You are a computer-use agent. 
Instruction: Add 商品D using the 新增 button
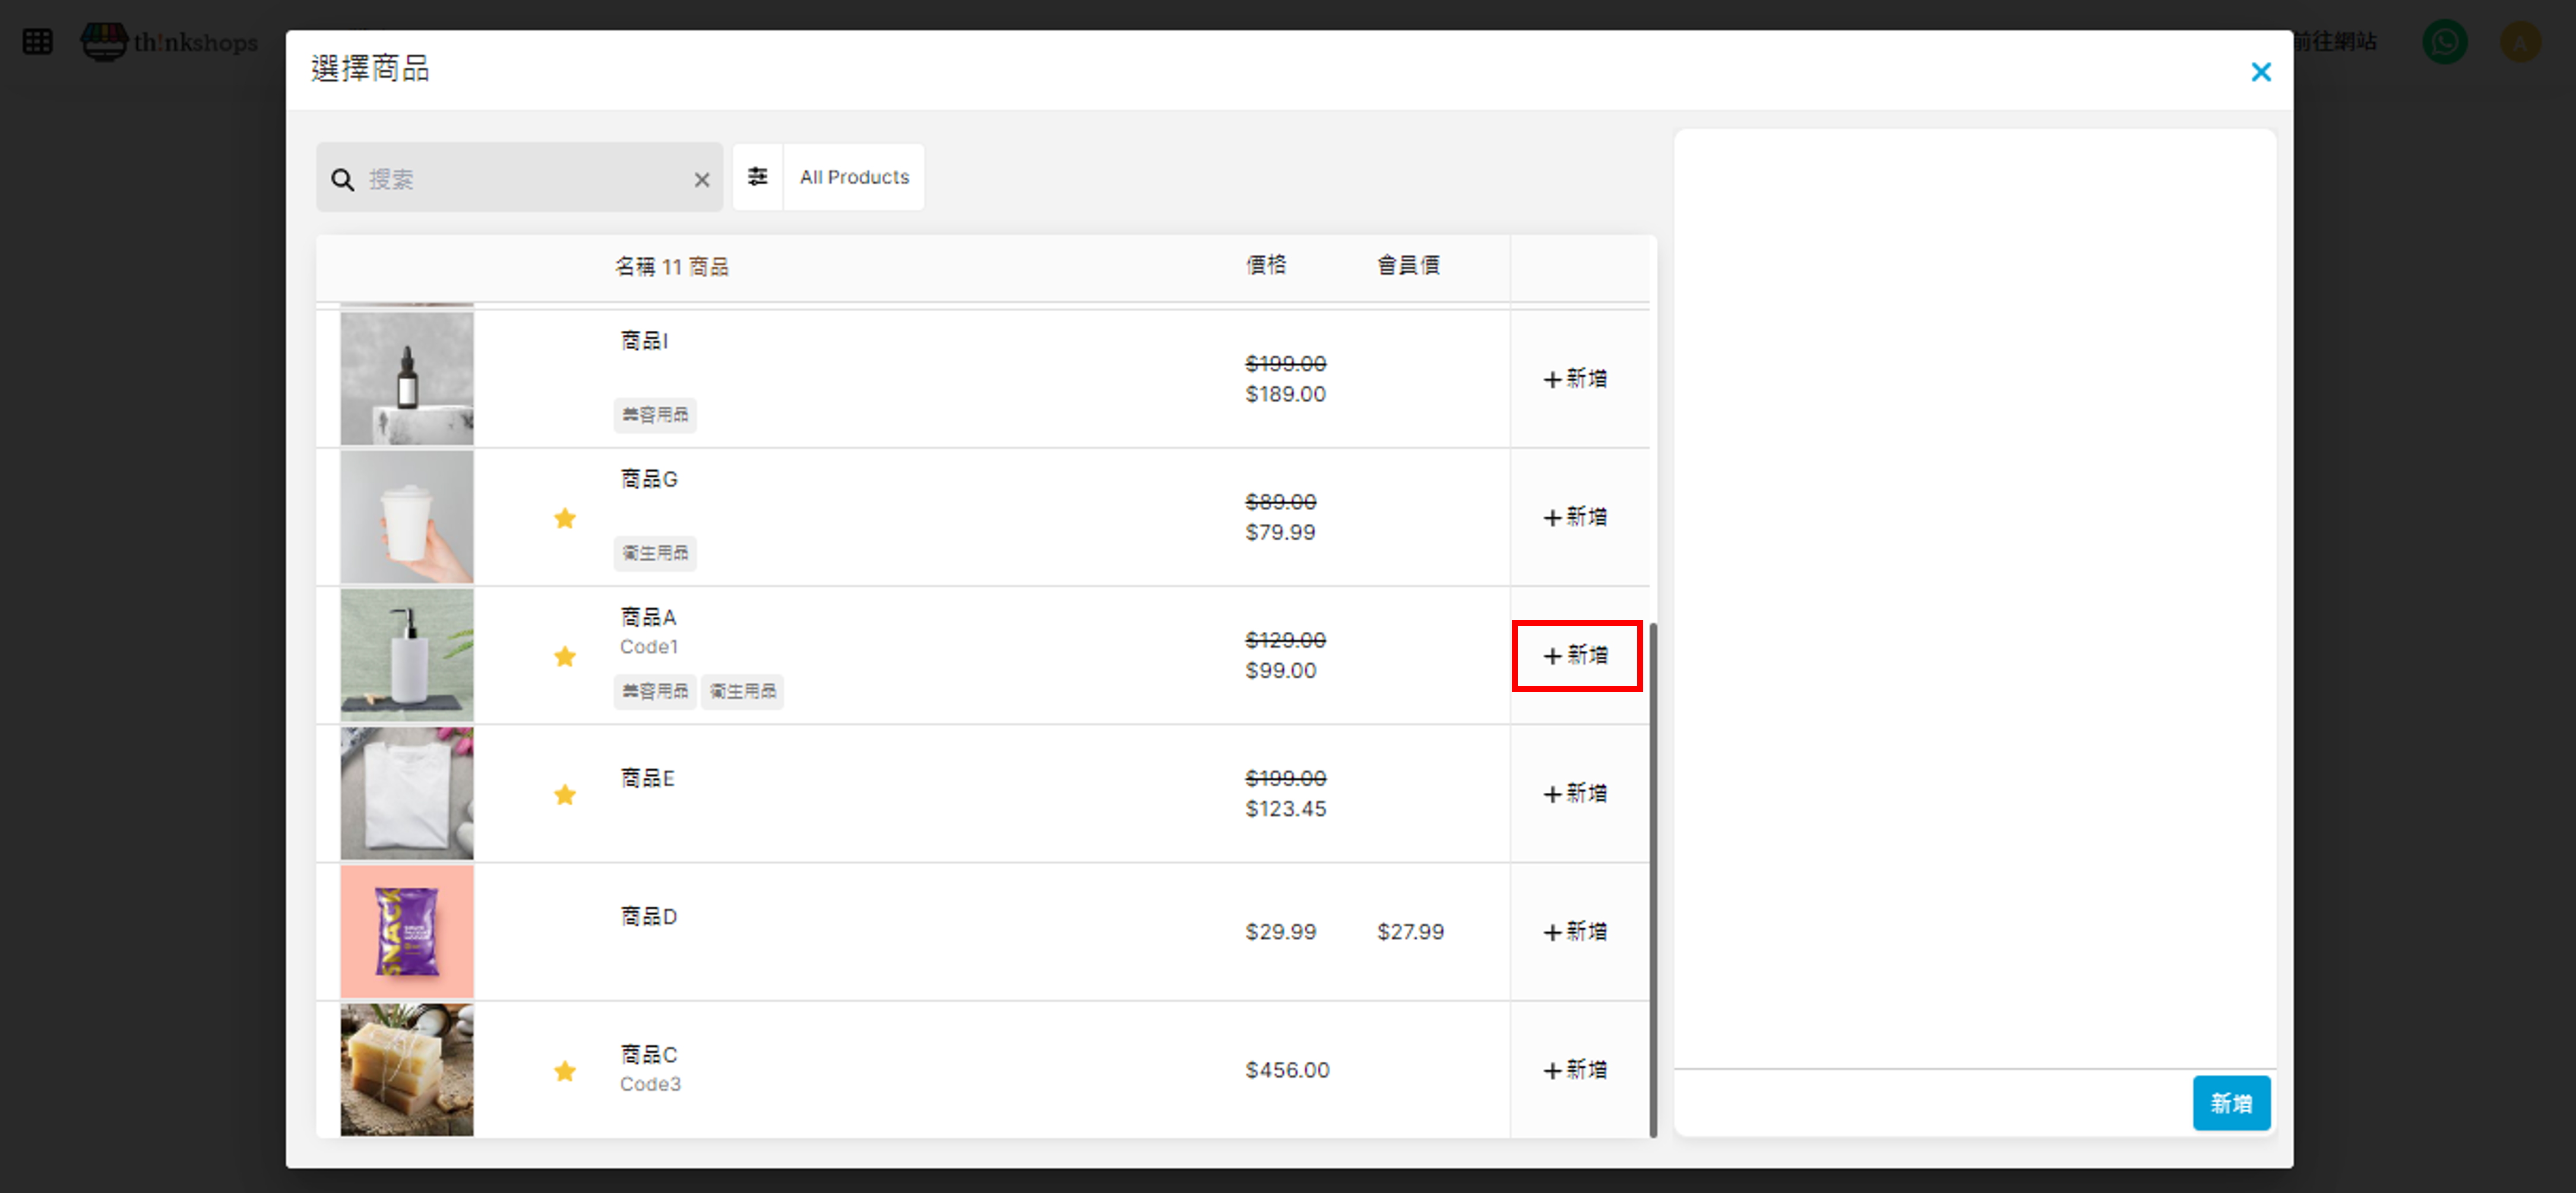(1575, 932)
